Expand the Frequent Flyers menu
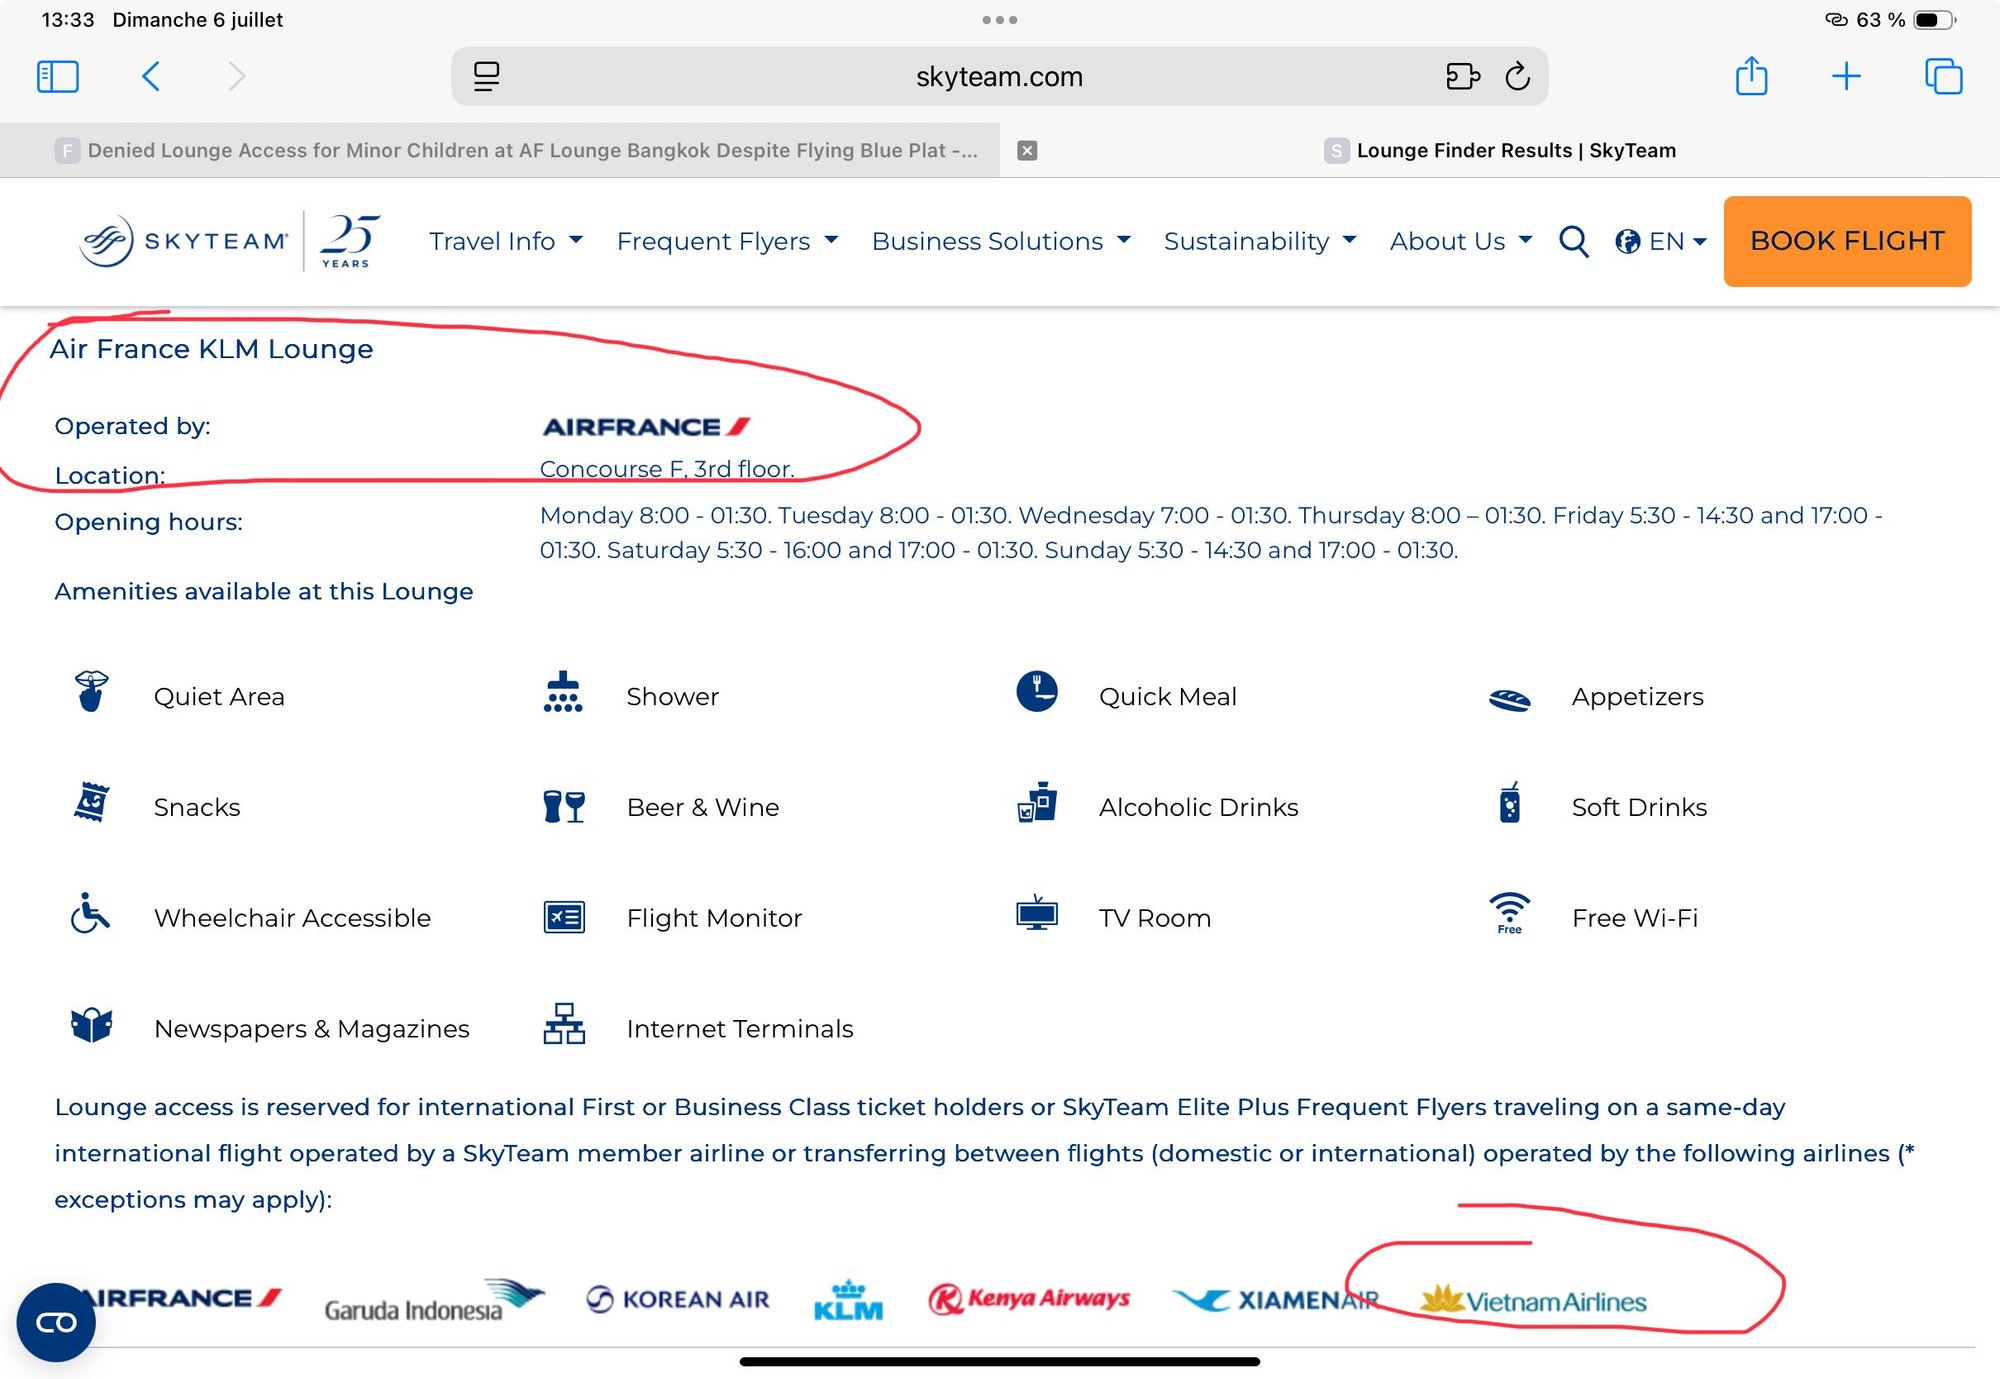Image resolution: width=2000 pixels, height=1379 pixels. click(727, 241)
